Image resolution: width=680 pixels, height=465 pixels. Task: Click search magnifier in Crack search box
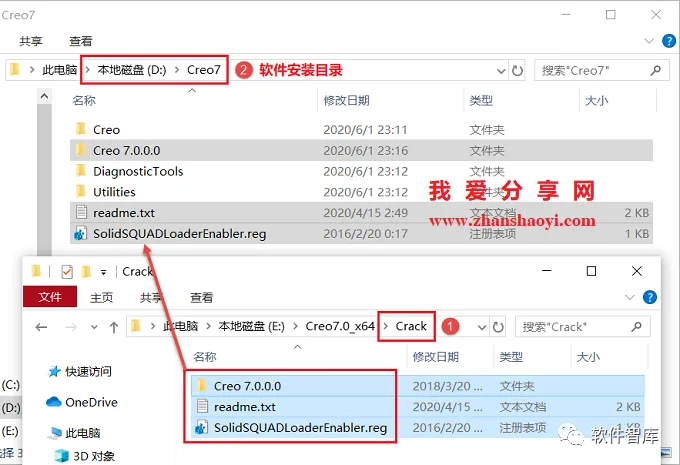[636, 326]
